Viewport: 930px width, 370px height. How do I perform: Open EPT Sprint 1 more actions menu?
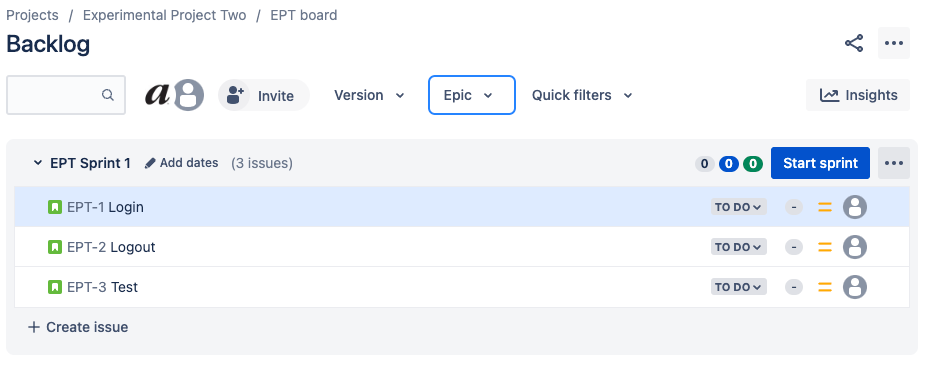(x=894, y=163)
